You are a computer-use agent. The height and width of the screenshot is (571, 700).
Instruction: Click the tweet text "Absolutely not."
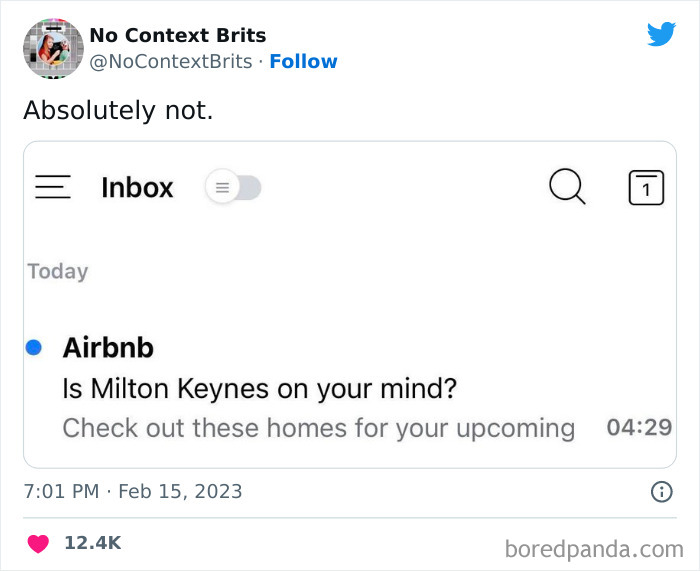click(x=118, y=110)
